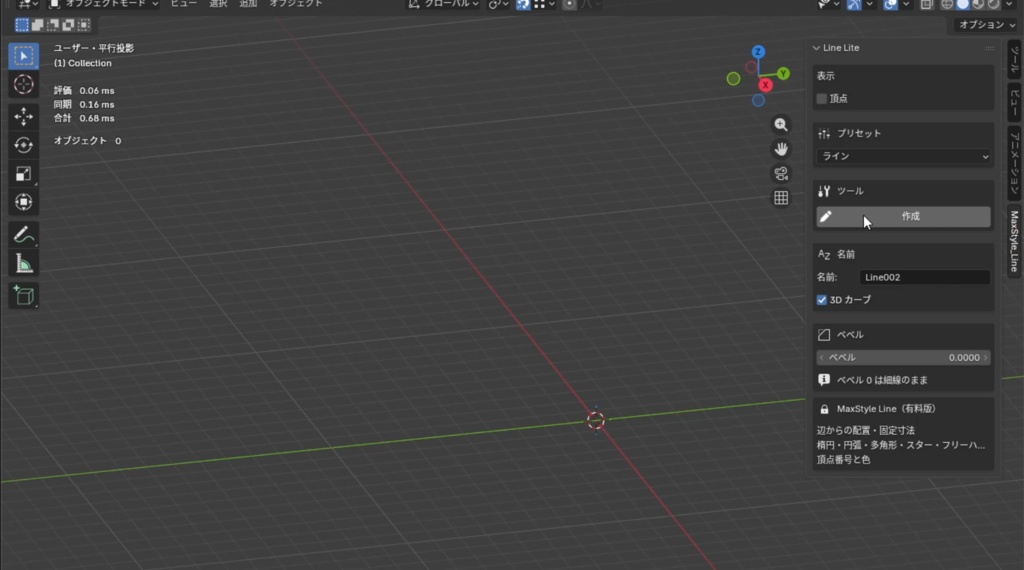Select material preview viewport shading
The width and height of the screenshot is (1024, 570).
point(978,4)
